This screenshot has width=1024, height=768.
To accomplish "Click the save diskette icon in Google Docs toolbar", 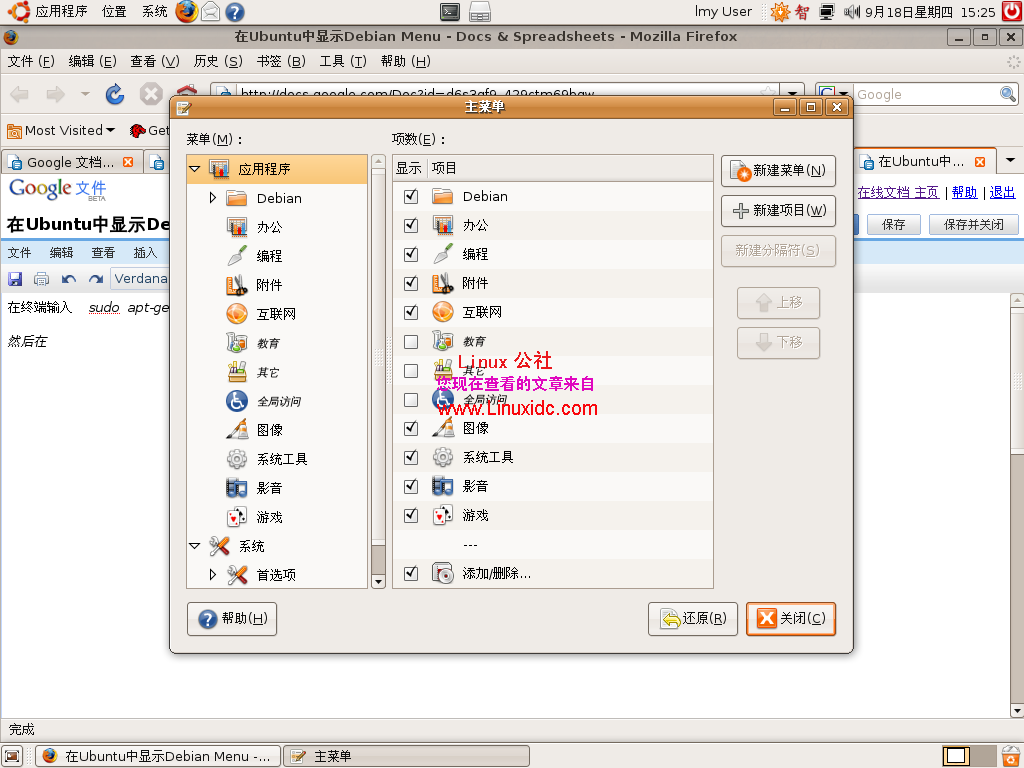I will click(13, 279).
